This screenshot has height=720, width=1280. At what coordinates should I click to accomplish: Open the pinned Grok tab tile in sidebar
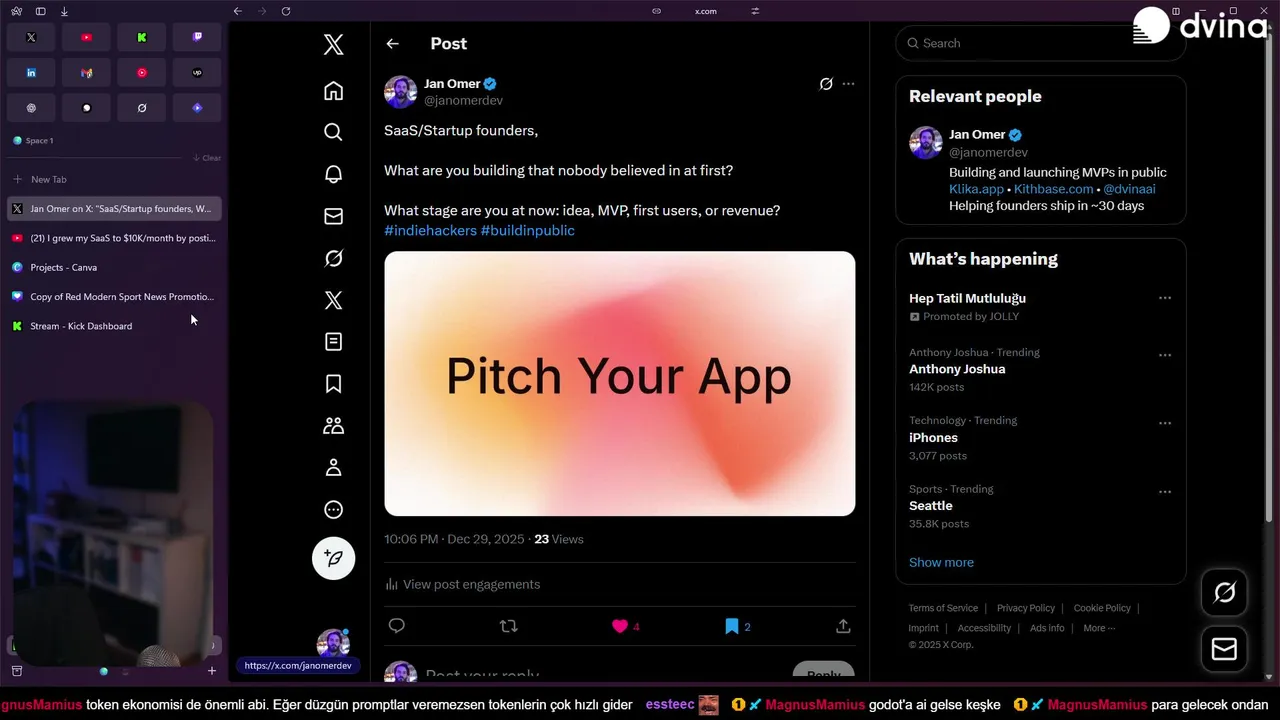[x=142, y=108]
